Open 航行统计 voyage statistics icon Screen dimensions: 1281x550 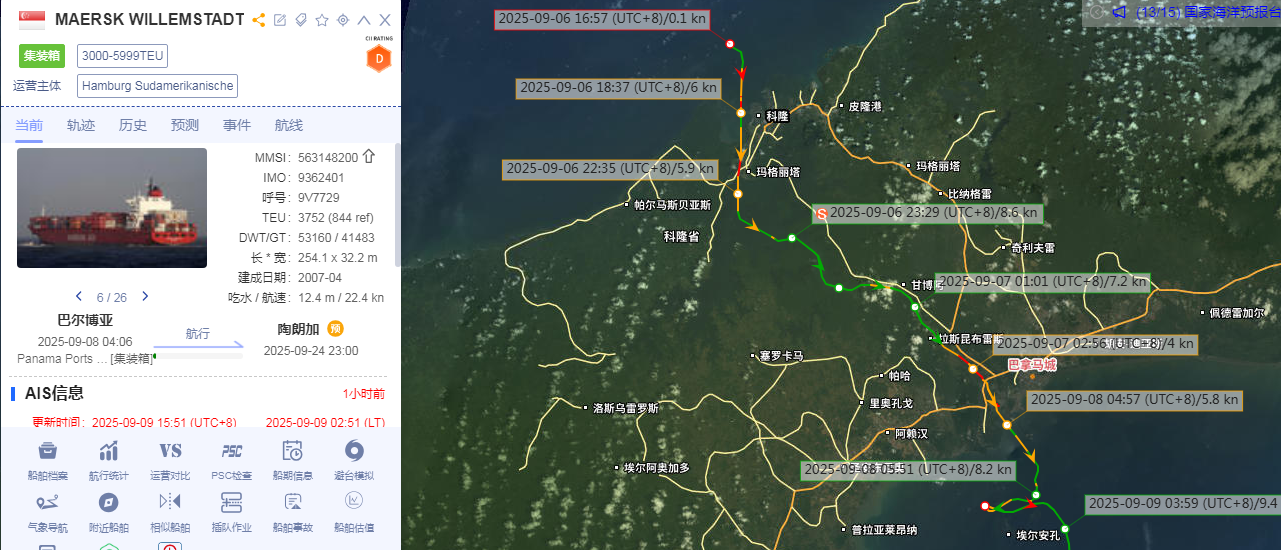click(109, 450)
